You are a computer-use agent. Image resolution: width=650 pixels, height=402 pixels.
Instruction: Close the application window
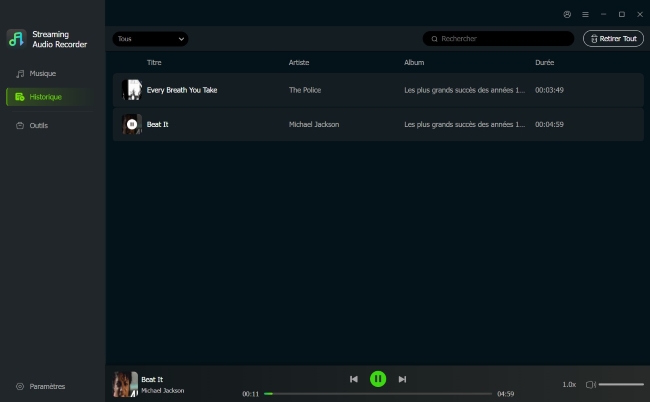(x=640, y=15)
